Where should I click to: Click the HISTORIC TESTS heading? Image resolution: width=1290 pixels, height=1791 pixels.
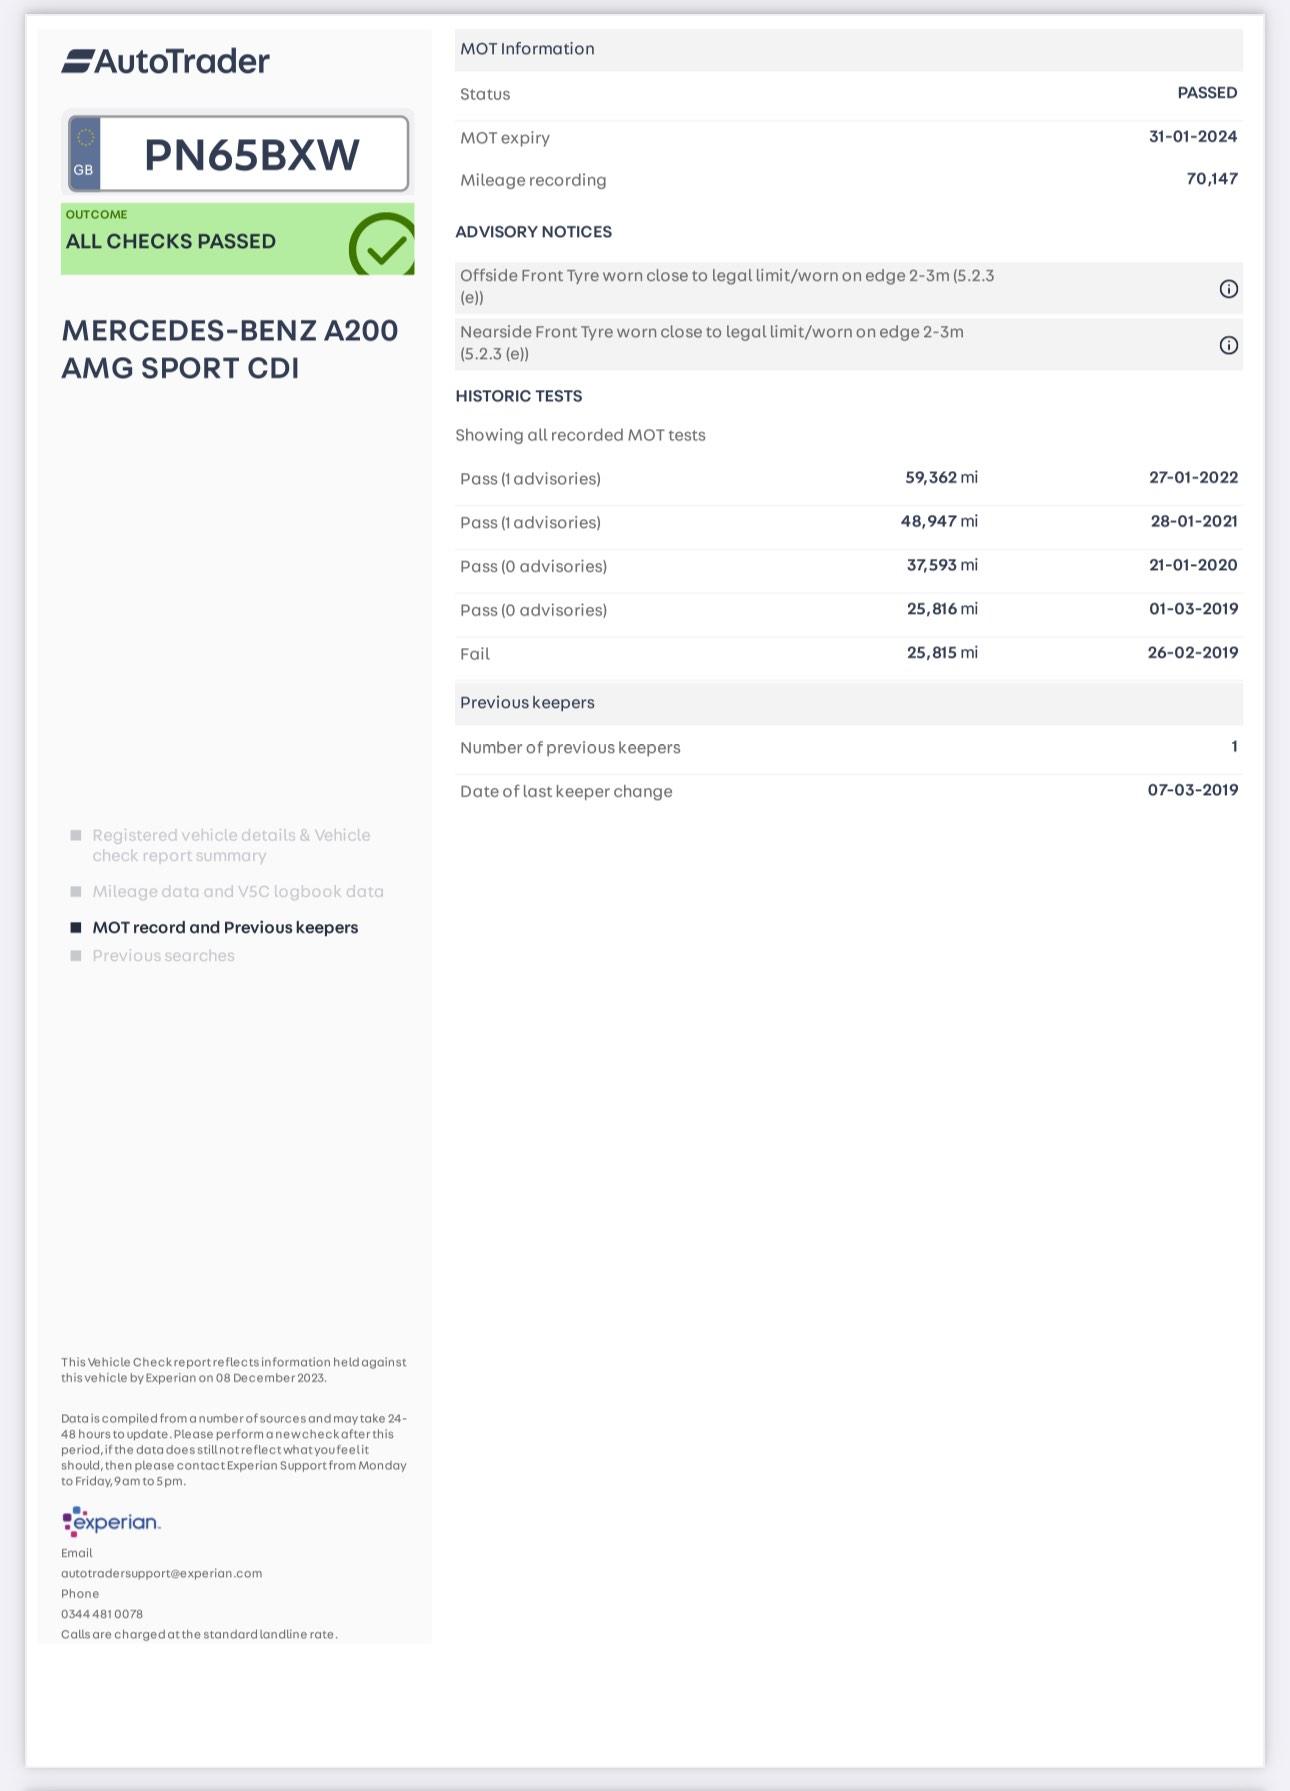pyautogui.click(x=519, y=396)
